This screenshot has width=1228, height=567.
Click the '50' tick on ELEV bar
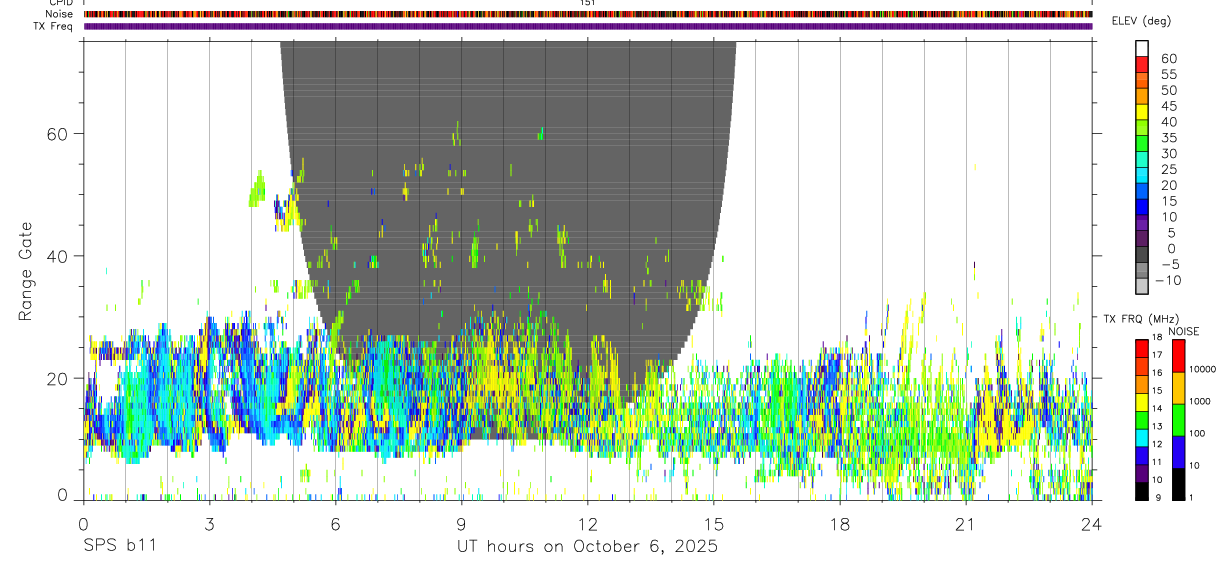point(1168,90)
